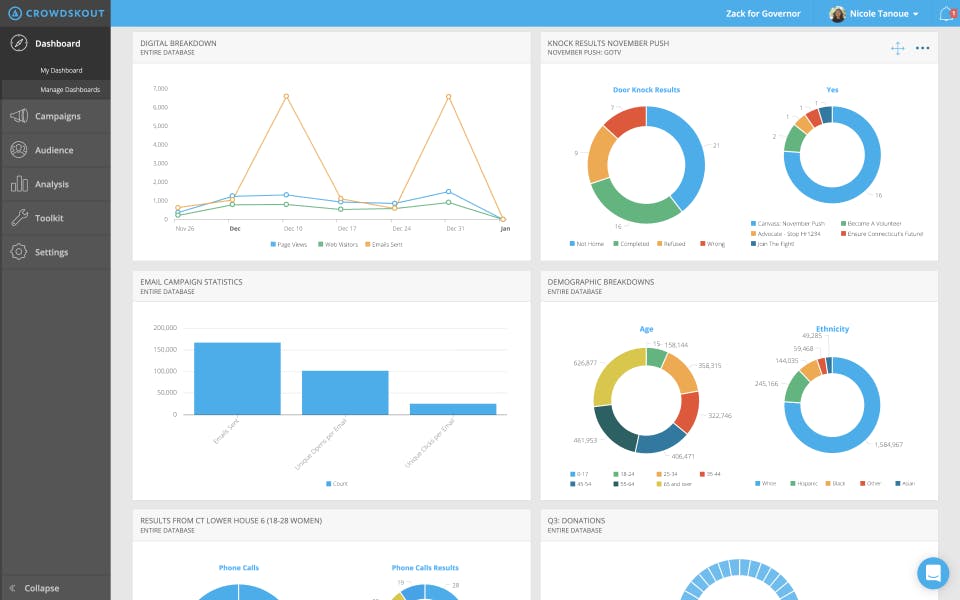Toggle Join The Fight legend entry

coord(772,244)
